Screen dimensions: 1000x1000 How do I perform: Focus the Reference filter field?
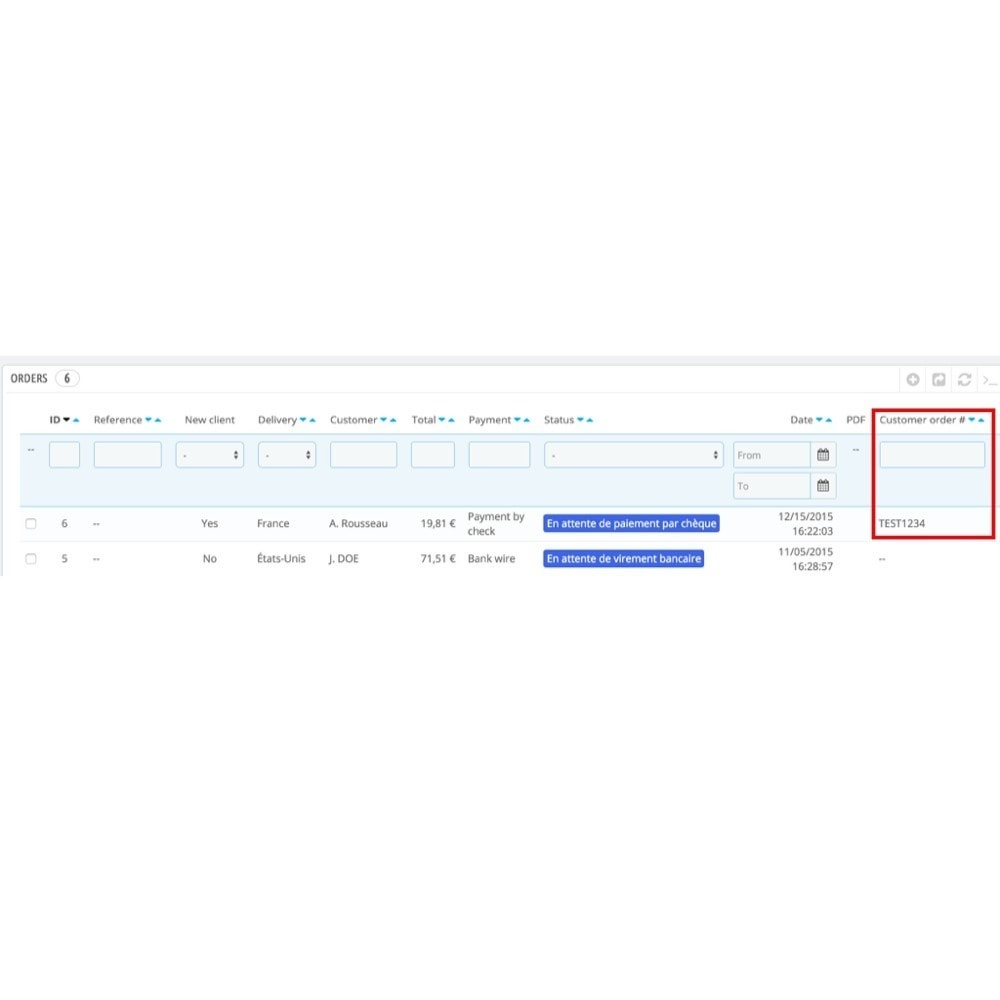[x=128, y=455]
